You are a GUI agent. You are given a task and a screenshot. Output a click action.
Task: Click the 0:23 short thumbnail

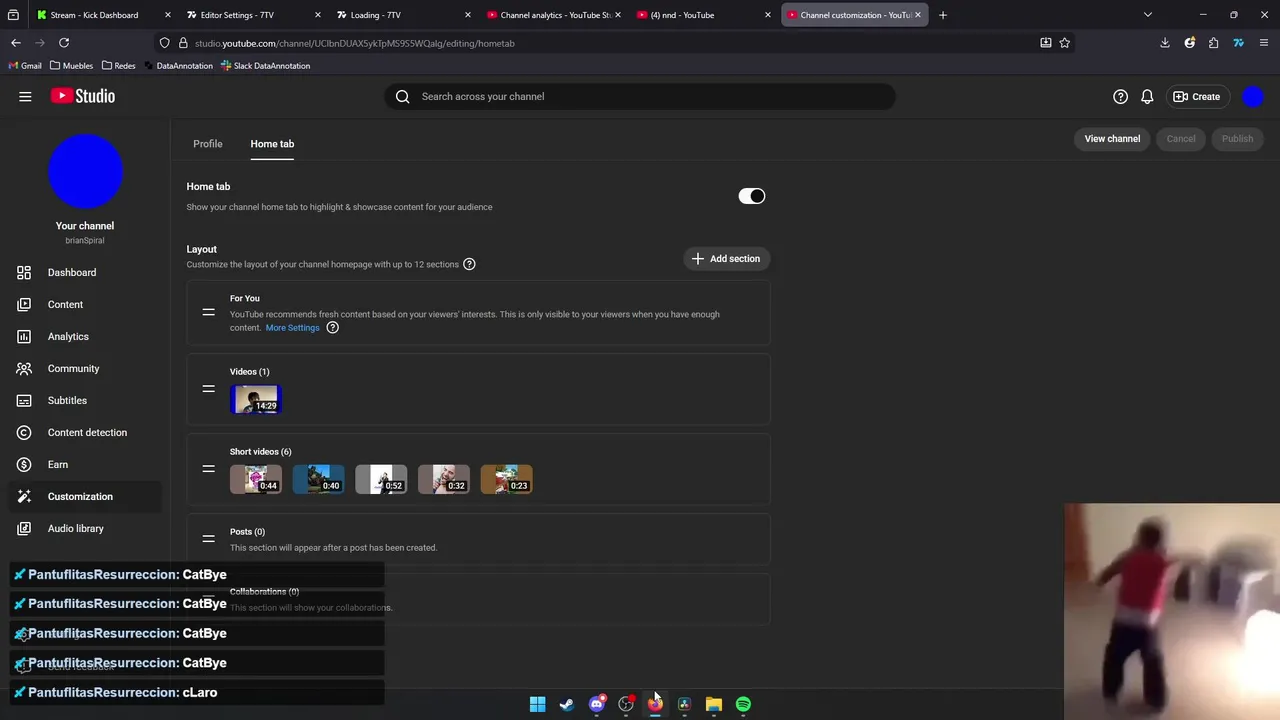507,479
